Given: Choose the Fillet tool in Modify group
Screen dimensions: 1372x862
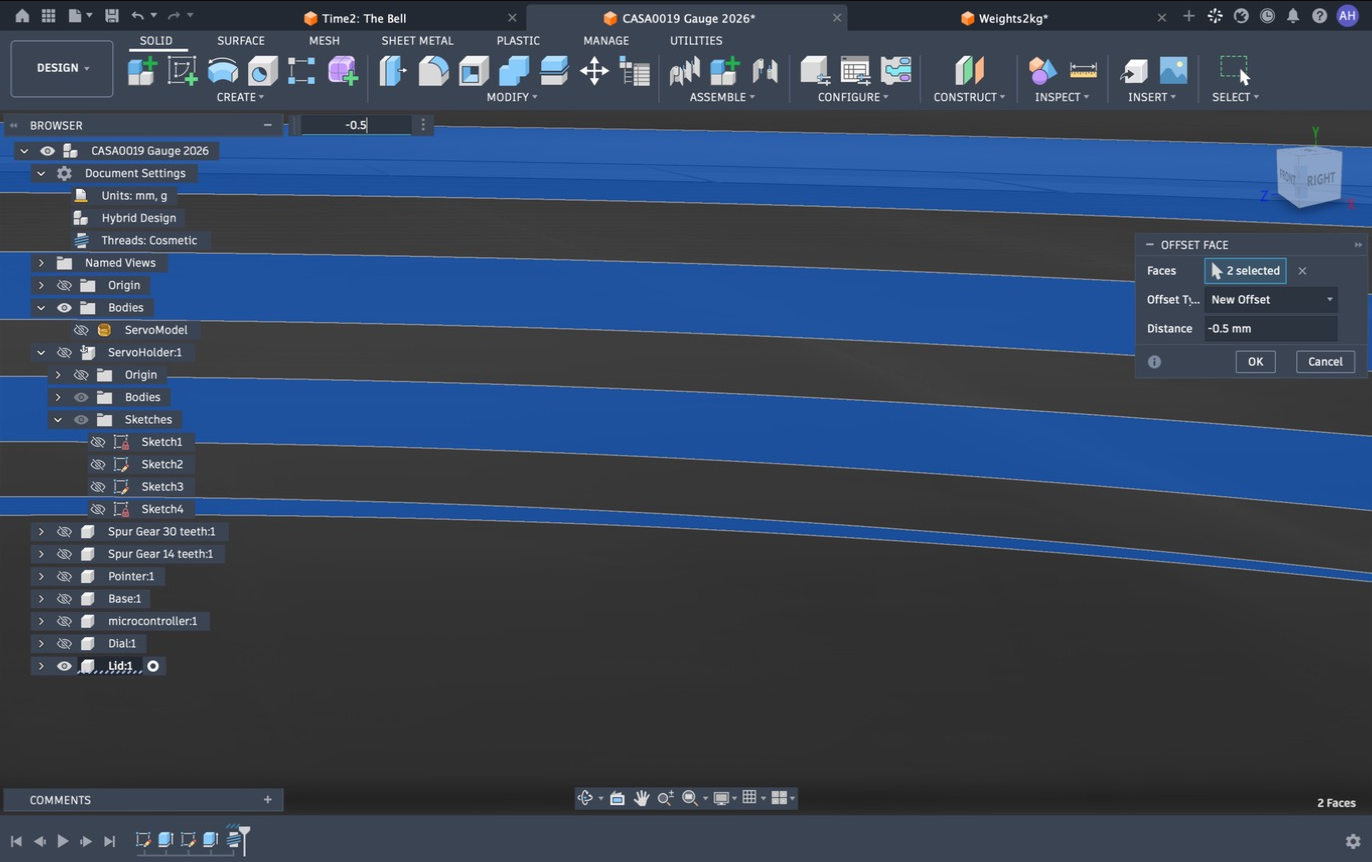Looking at the screenshot, I should [433, 70].
